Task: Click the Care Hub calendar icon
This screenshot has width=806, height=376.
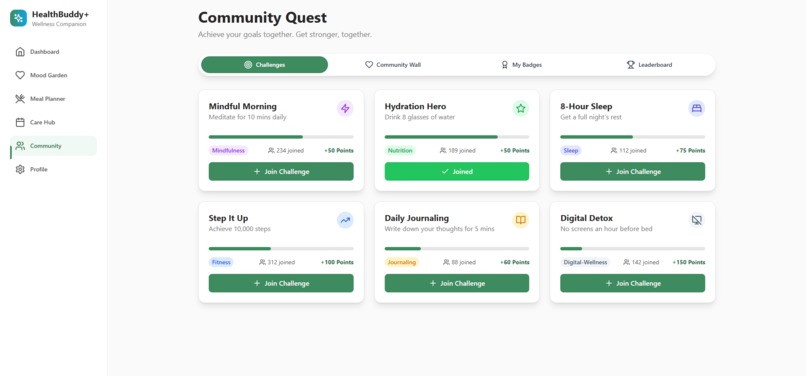Action: tap(20, 122)
